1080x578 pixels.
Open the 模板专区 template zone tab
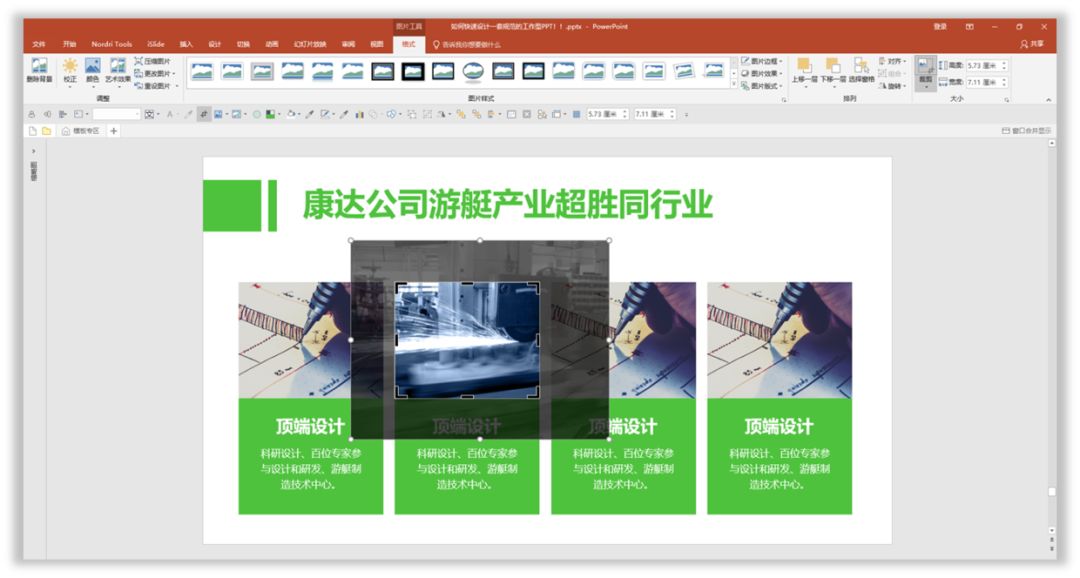(81, 130)
